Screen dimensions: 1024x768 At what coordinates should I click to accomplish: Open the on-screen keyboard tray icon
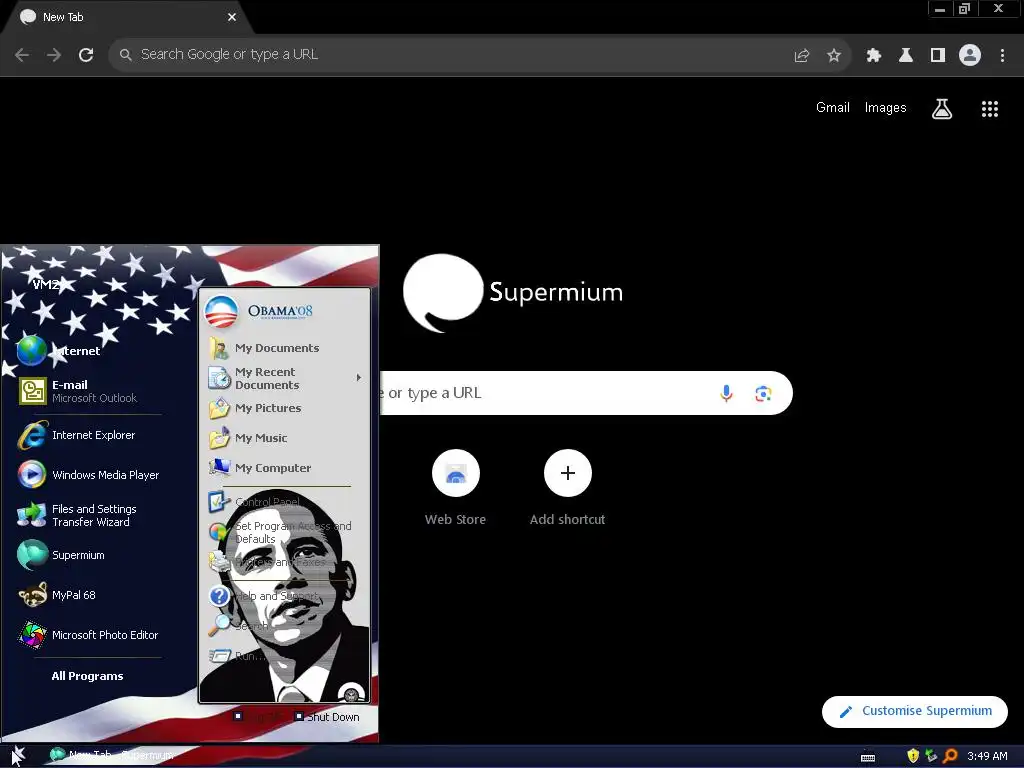point(868,757)
